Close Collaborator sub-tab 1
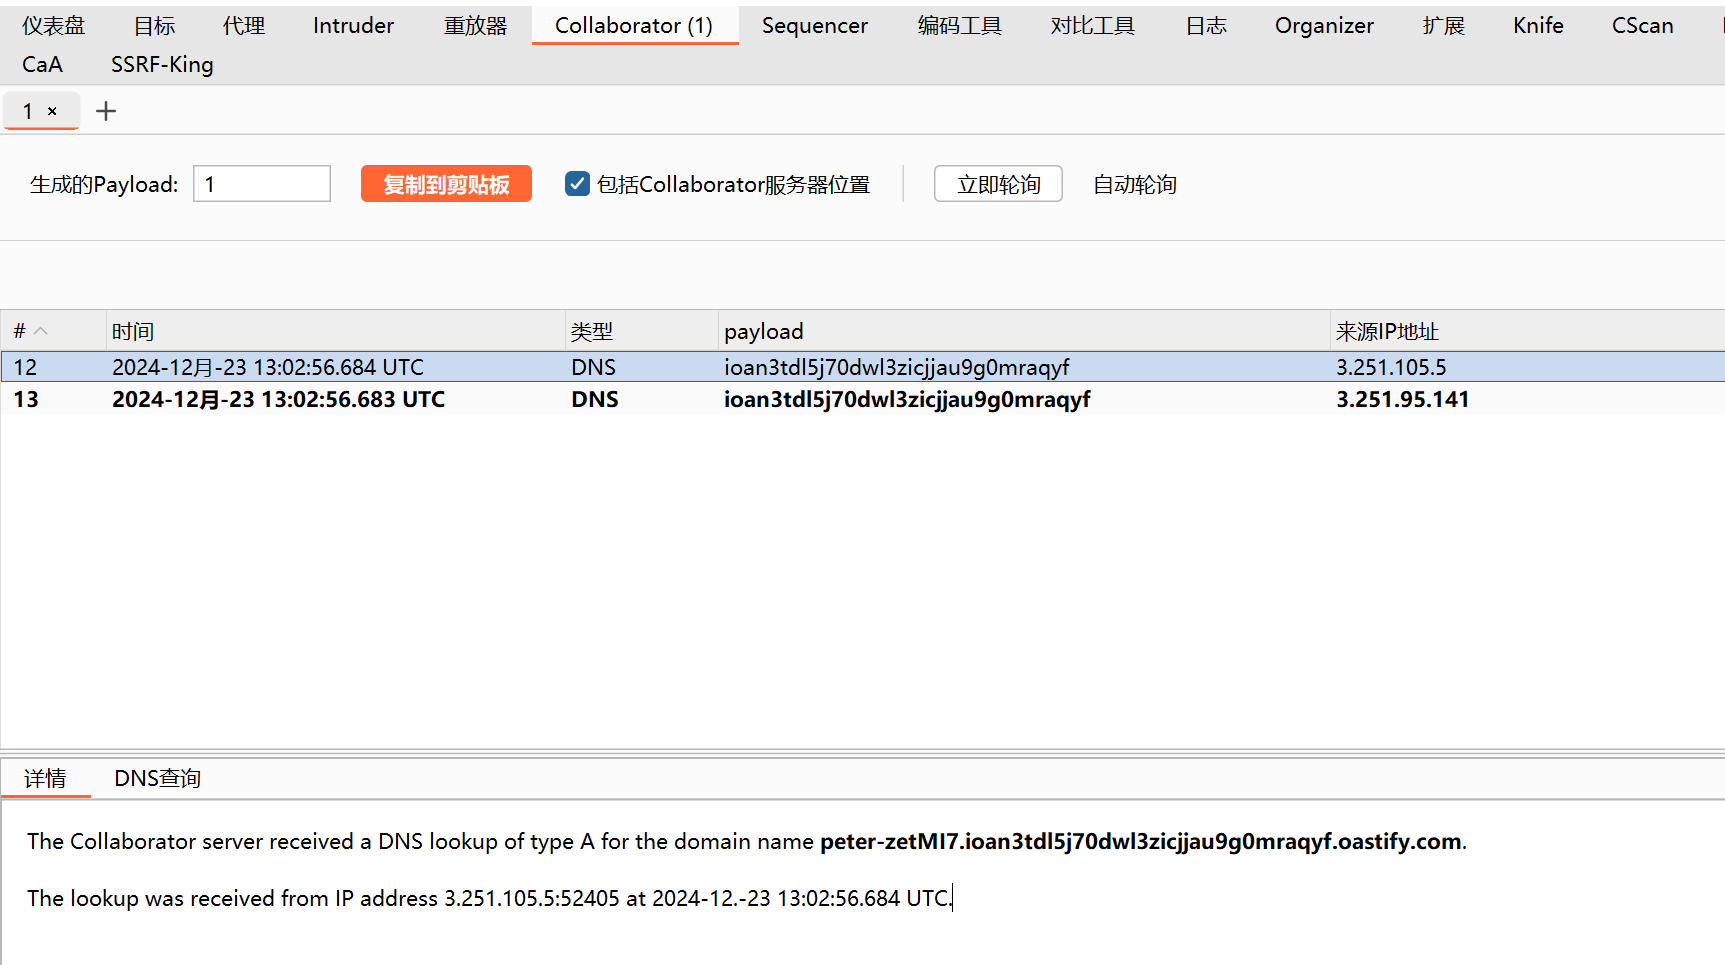This screenshot has height=965, width=1725. (52, 112)
